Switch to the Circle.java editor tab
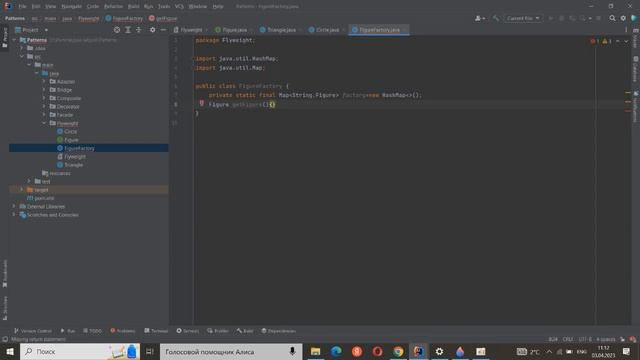The image size is (640, 360). pos(327,30)
